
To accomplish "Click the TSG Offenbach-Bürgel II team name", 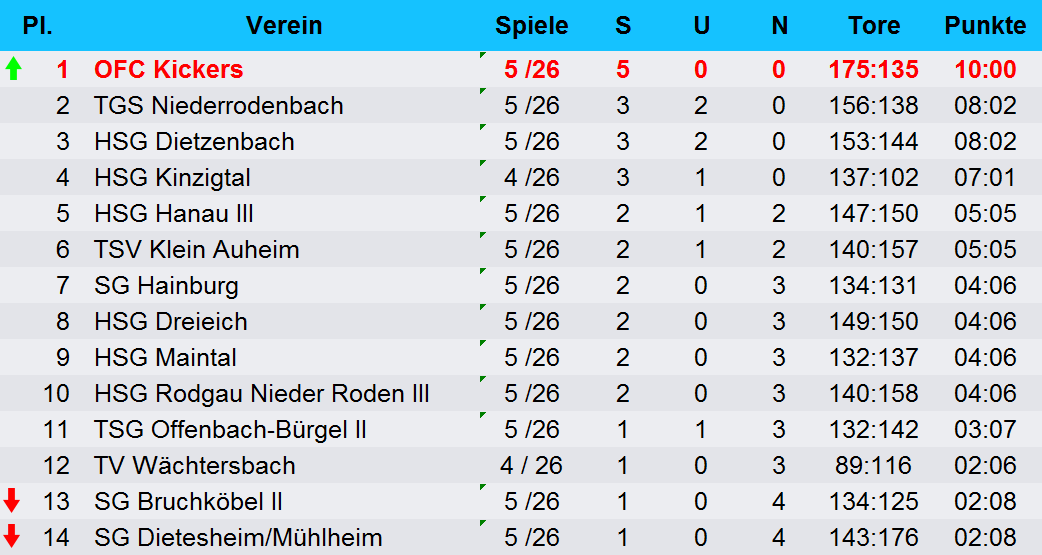I will (231, 429).
